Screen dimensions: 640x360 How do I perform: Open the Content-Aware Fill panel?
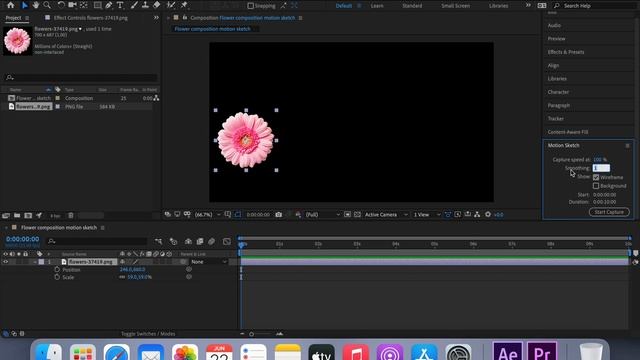coord(568,132)
